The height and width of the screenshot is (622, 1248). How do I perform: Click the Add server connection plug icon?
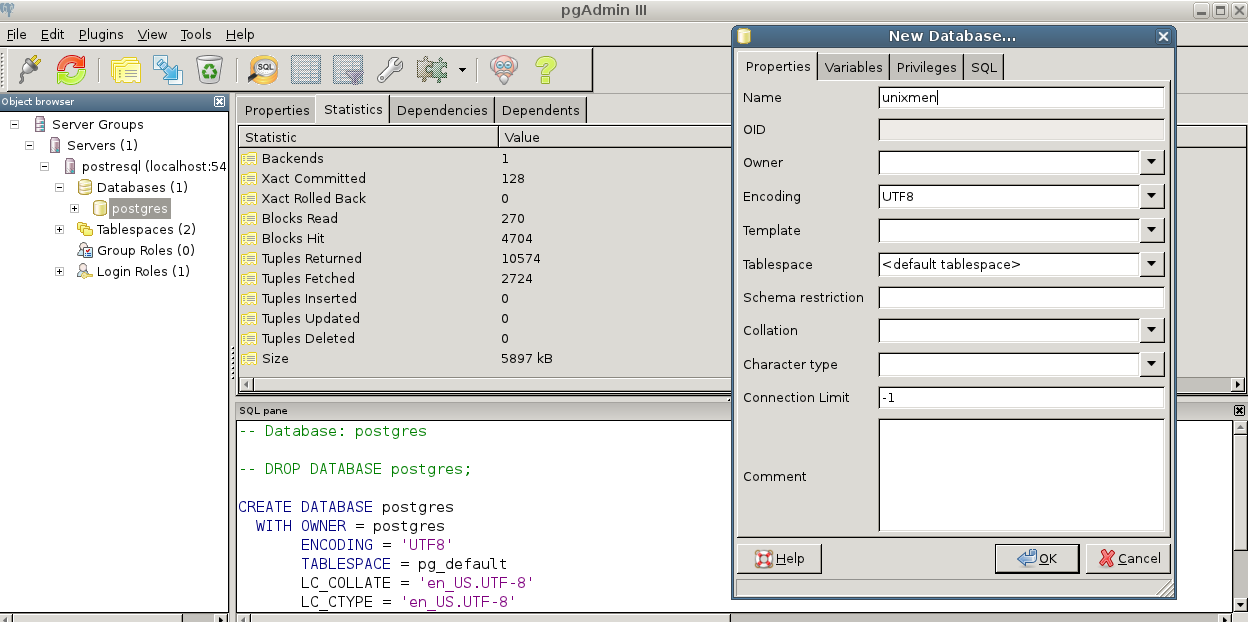[30, 69]
